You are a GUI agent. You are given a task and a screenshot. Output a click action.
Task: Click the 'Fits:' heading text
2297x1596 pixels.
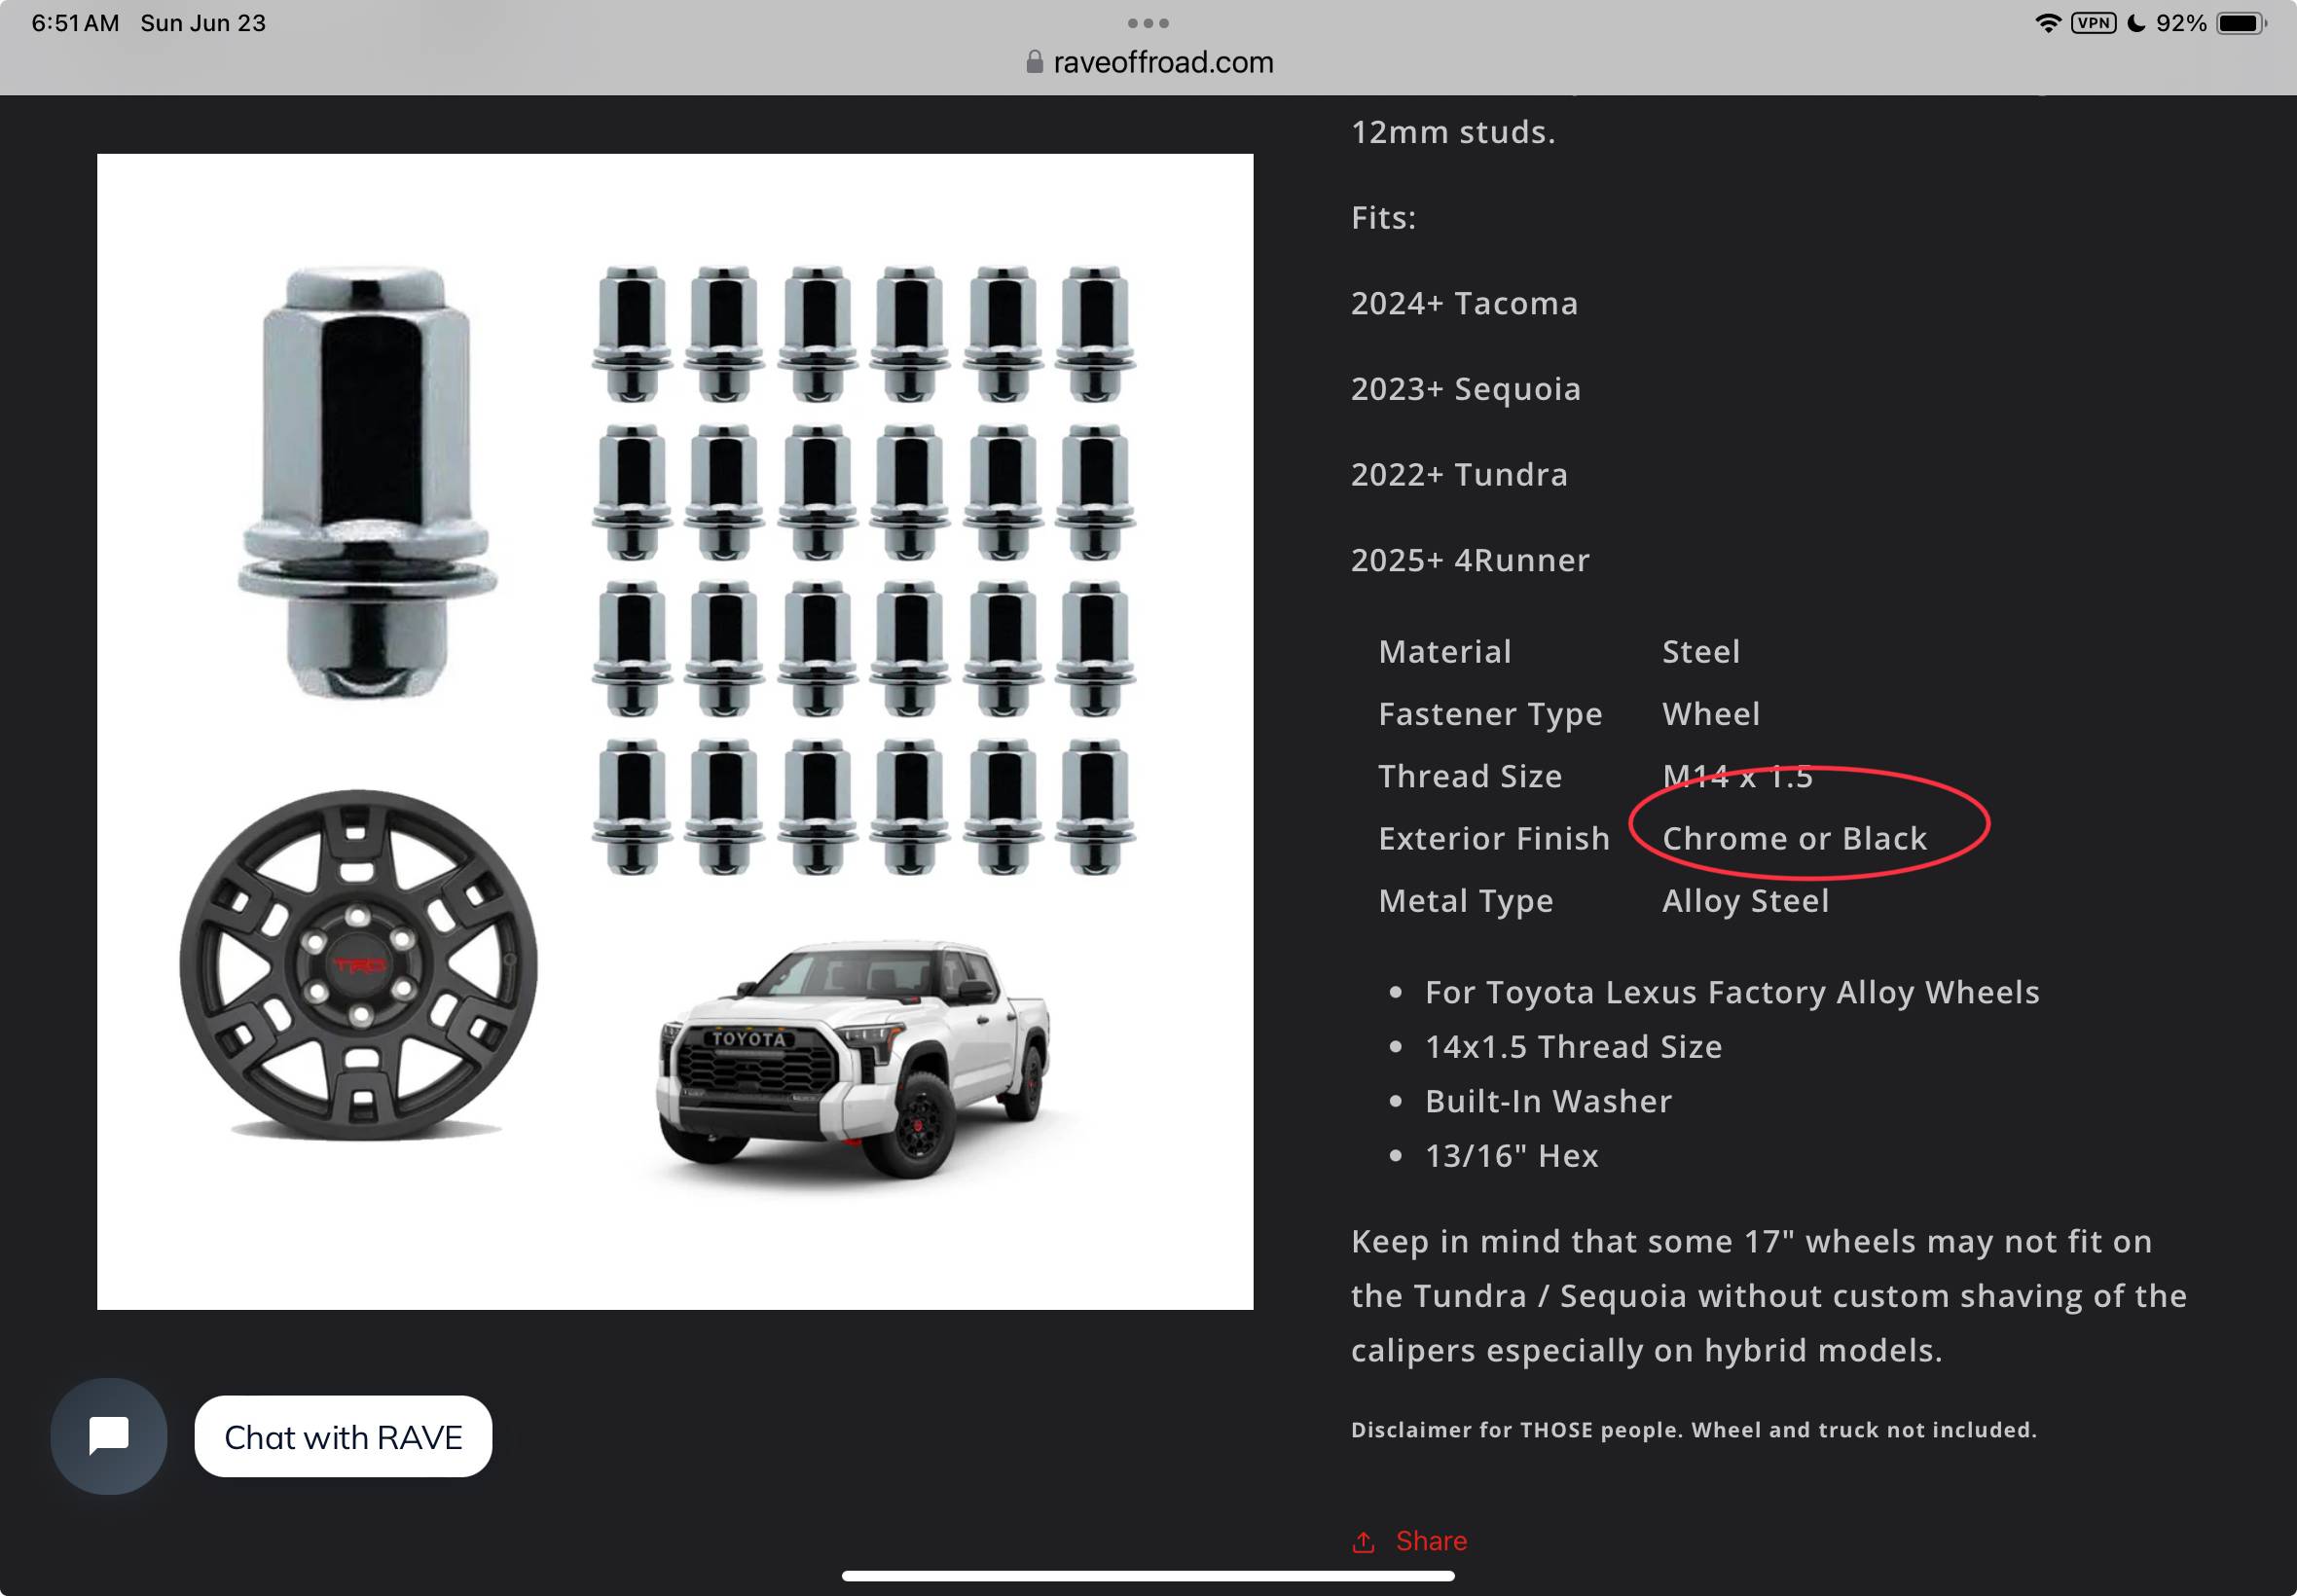[x=1383, y=217]
